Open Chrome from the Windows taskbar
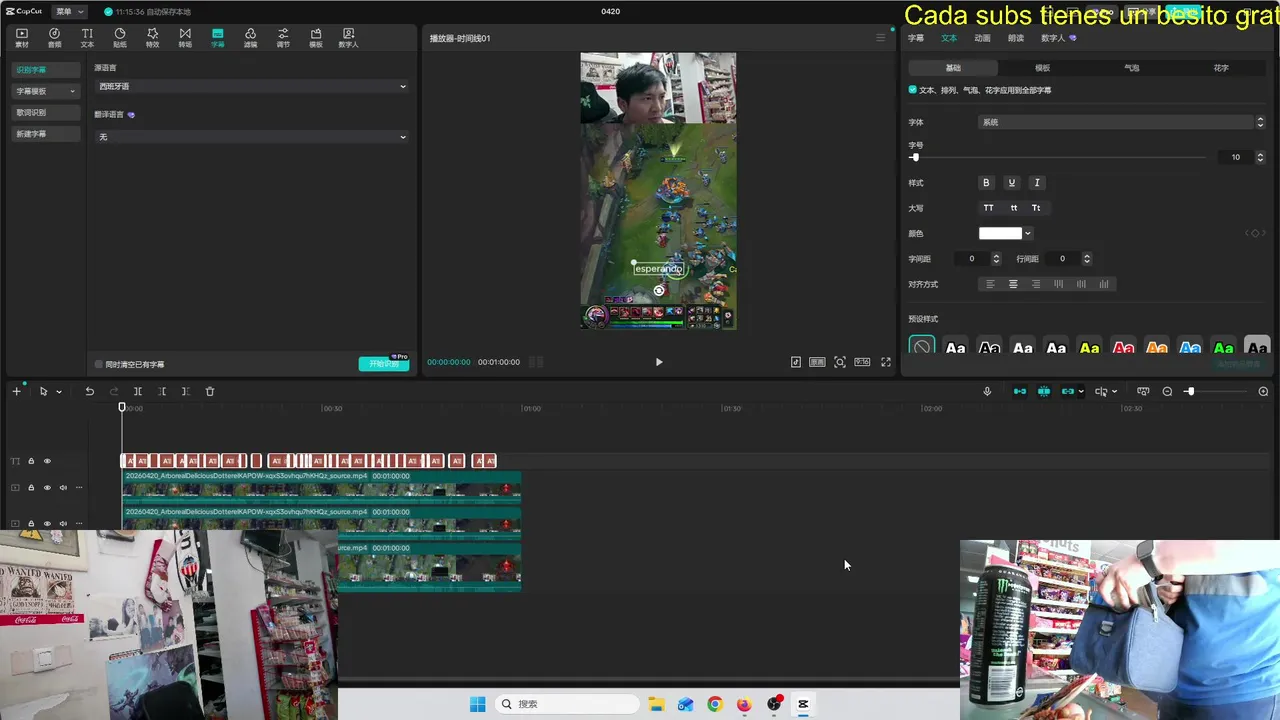 click(714, 704)
